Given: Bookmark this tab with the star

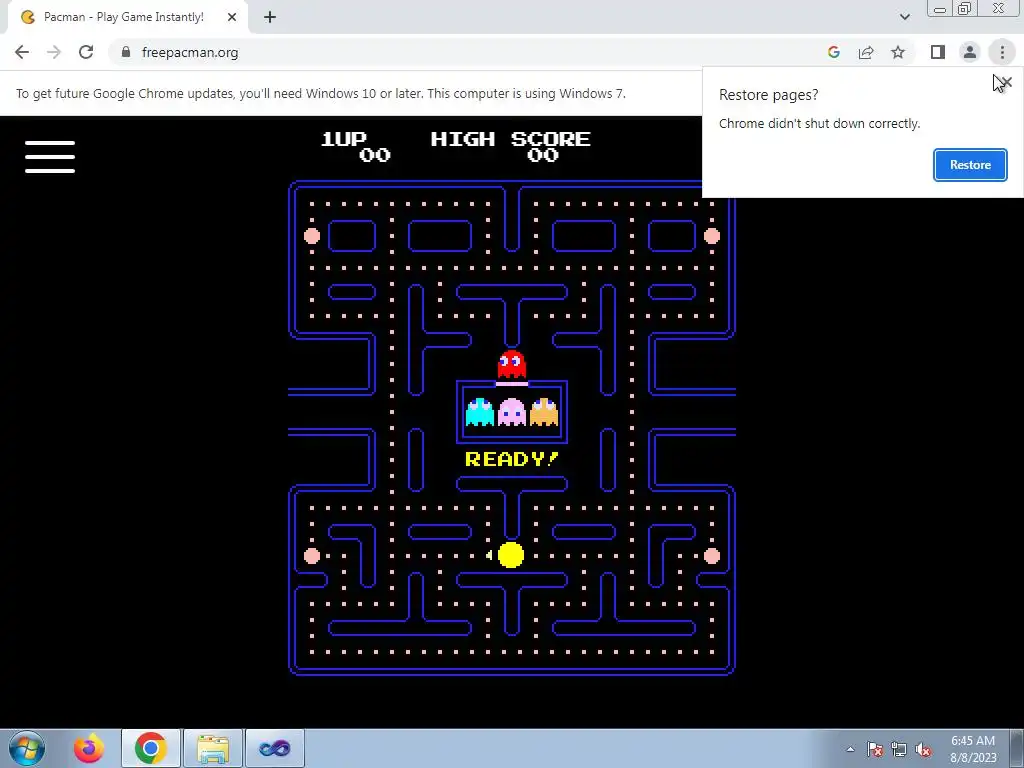Looking at the screenshot, I should (x=898, y=52).
